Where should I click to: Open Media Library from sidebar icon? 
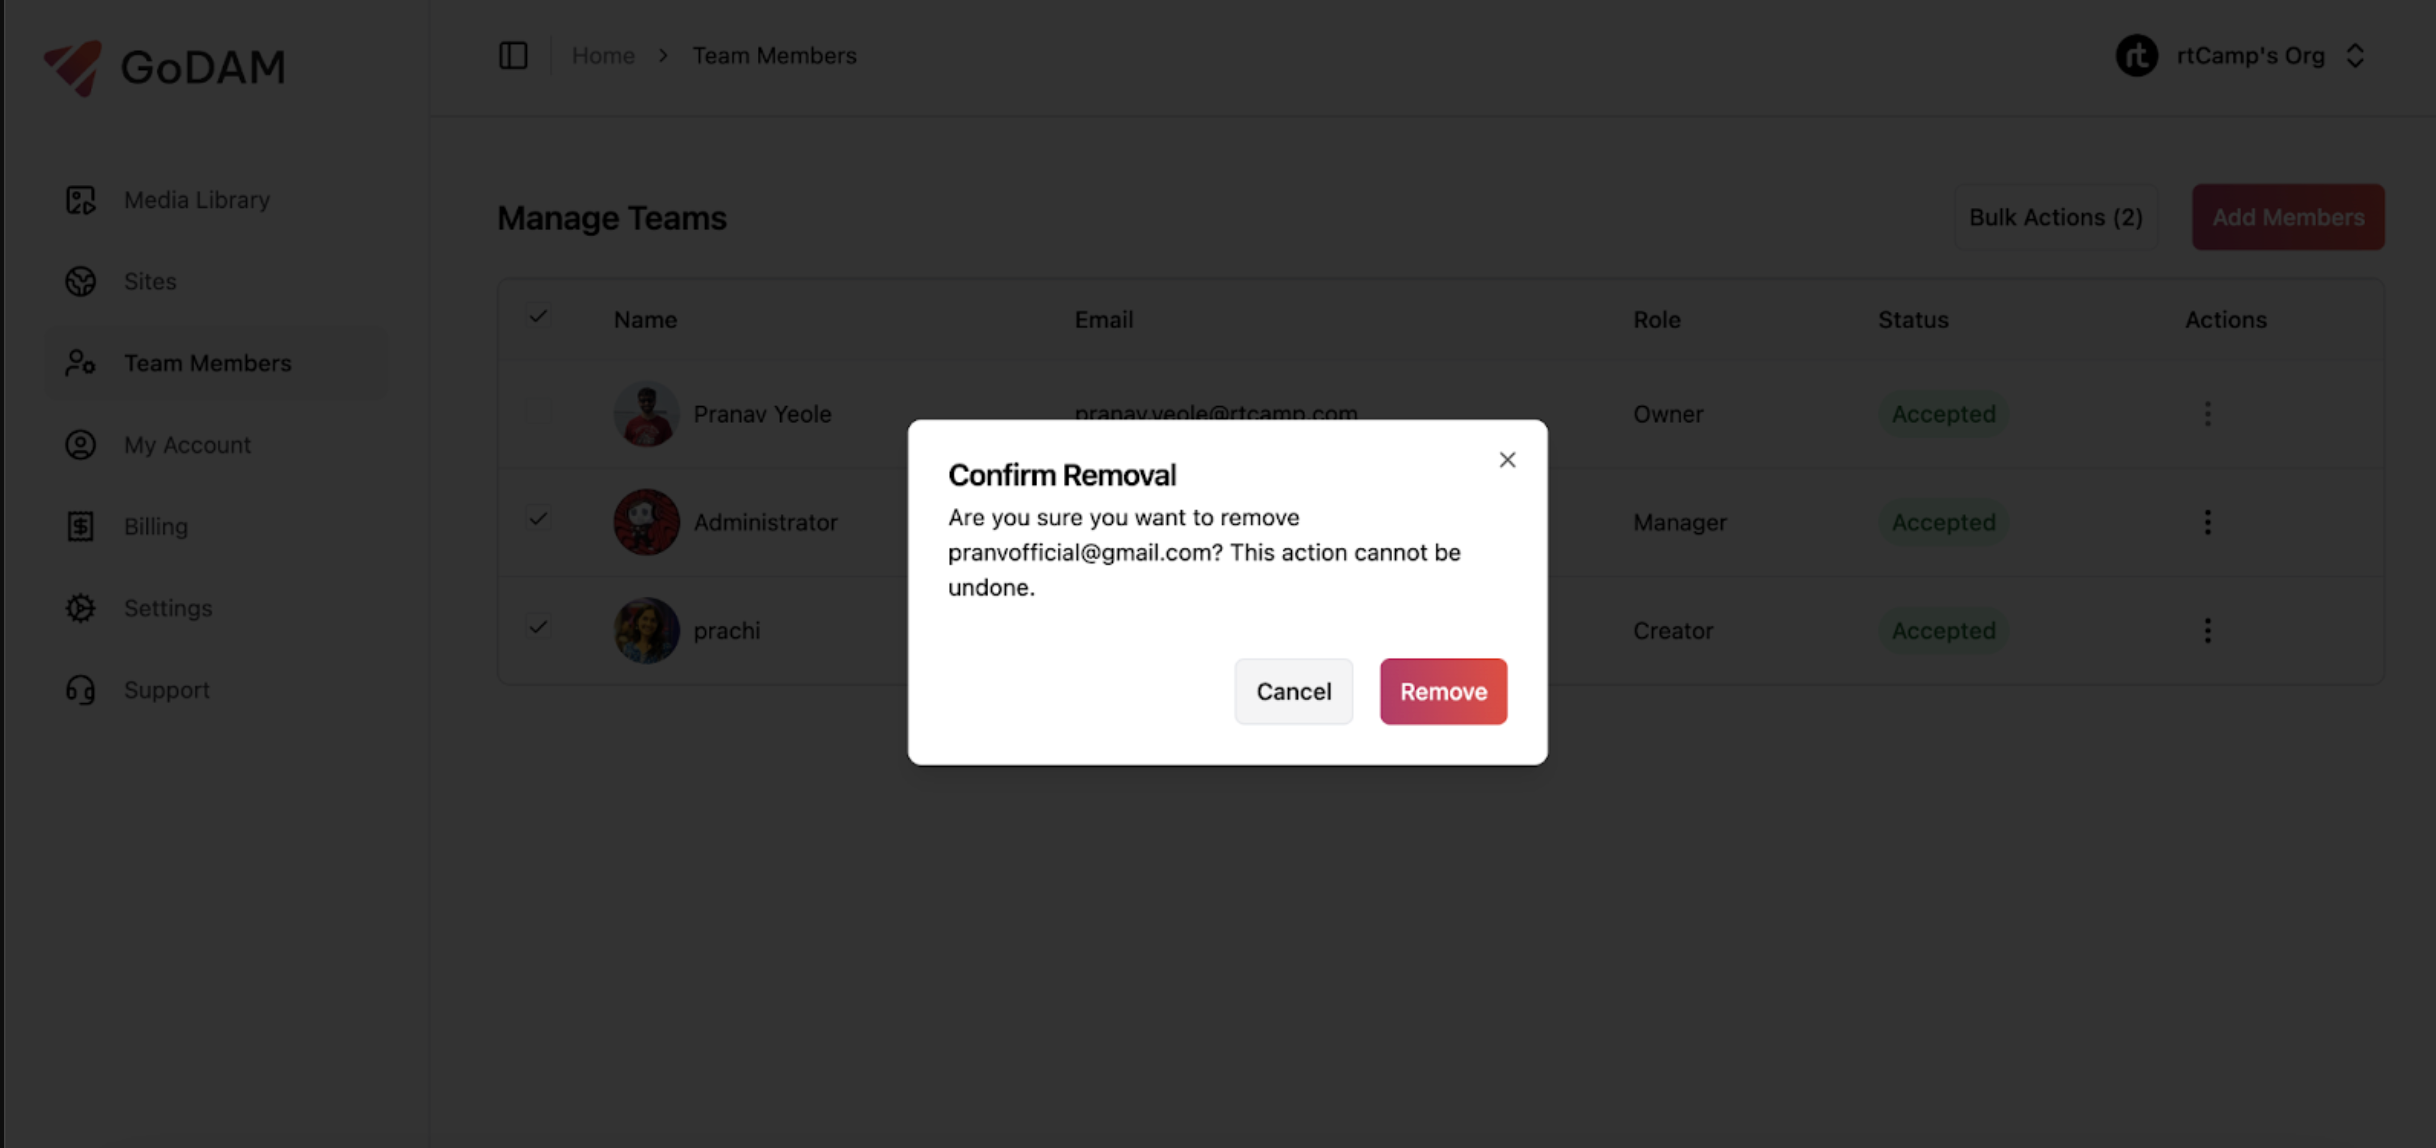pyautogui.click(x=80, y=200)
